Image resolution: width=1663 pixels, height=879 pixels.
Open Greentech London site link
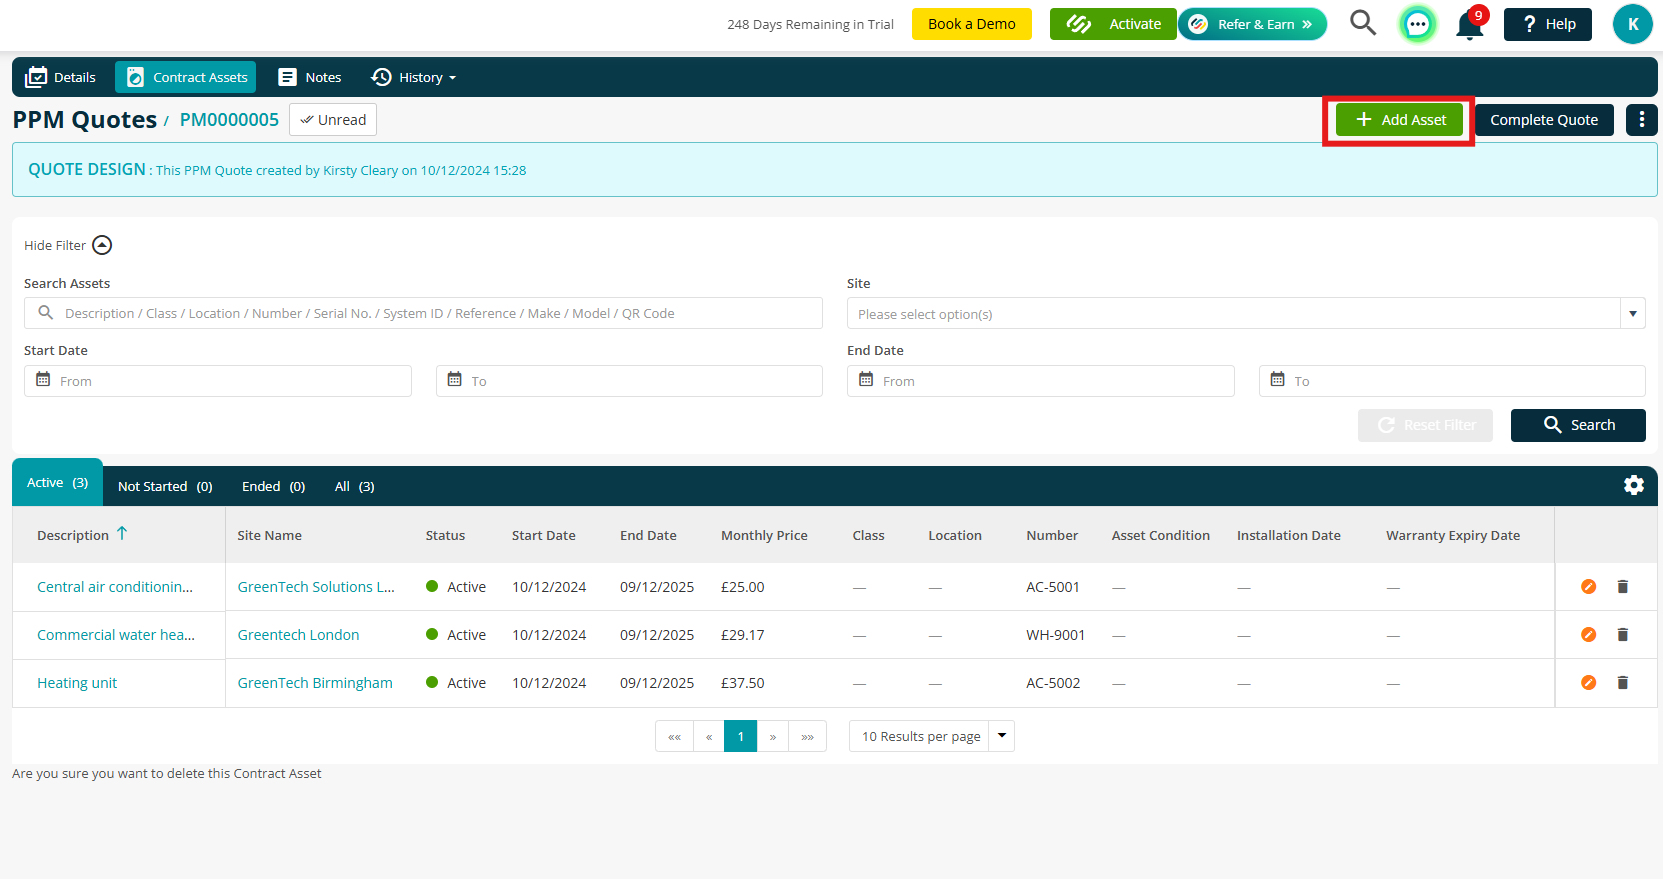[298, 635]
